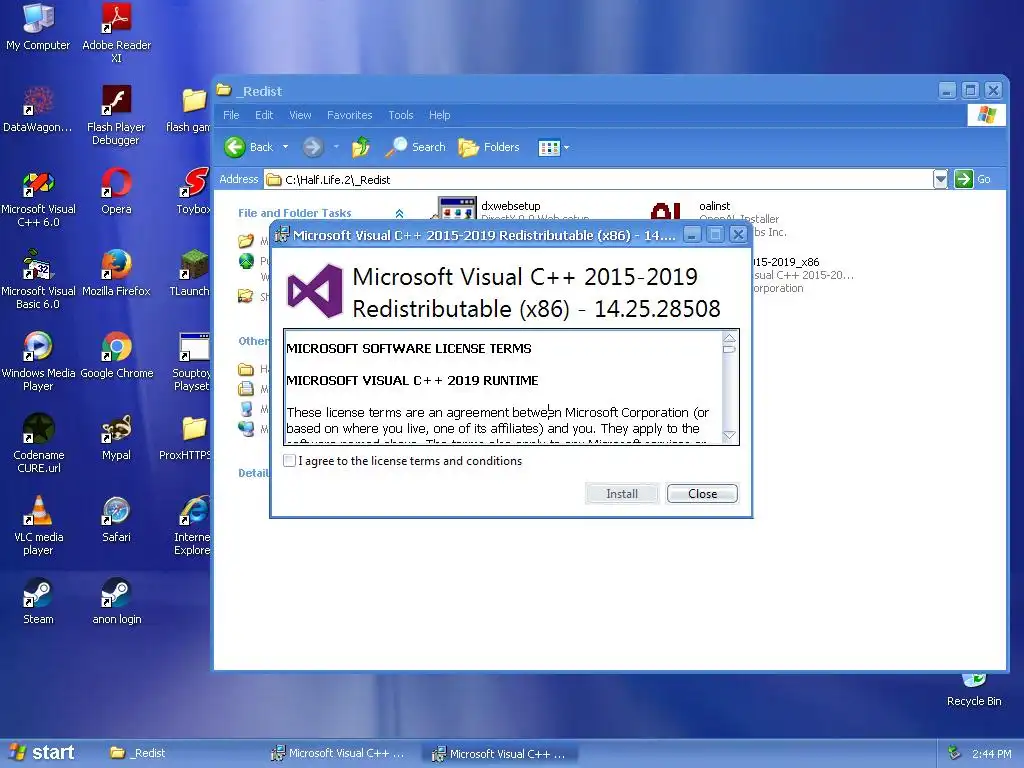Launch Mypal browser icon

click(116, 438)
